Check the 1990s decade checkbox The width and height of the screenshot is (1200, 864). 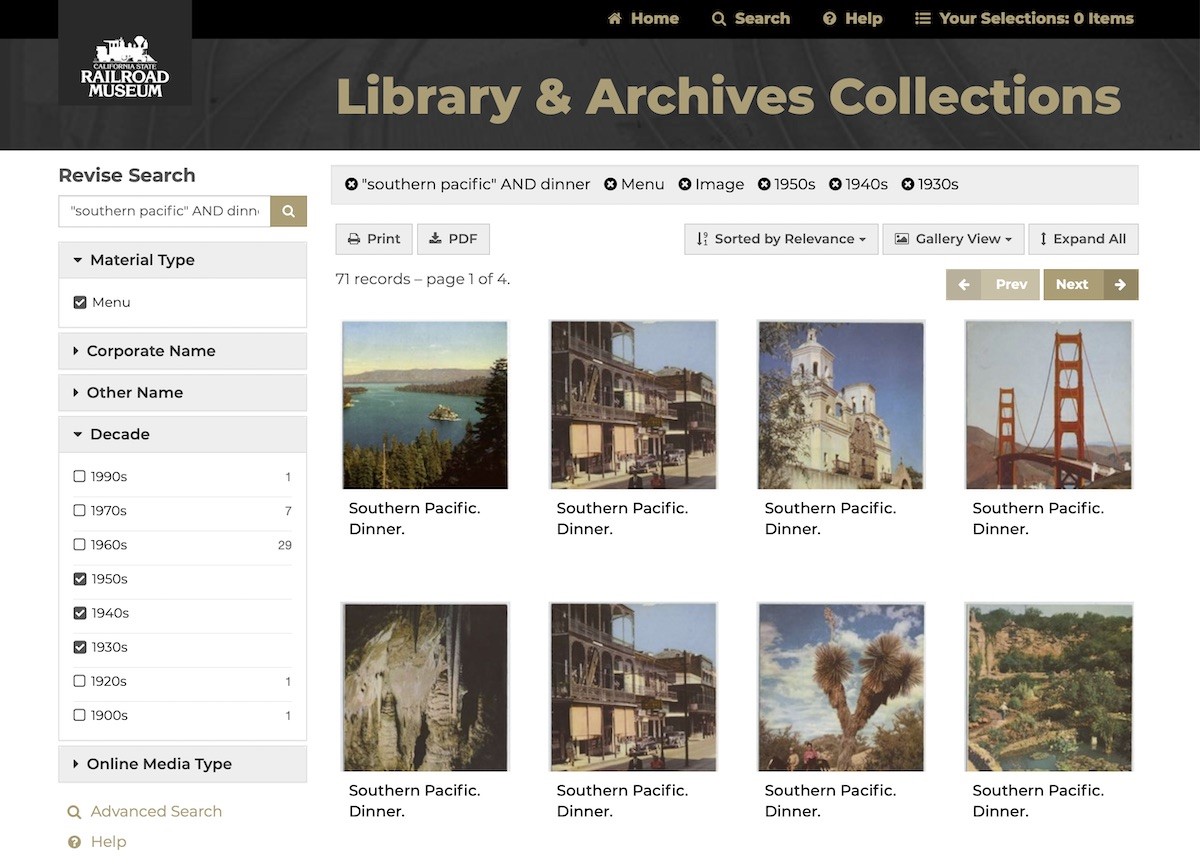(x=80, y=477)
